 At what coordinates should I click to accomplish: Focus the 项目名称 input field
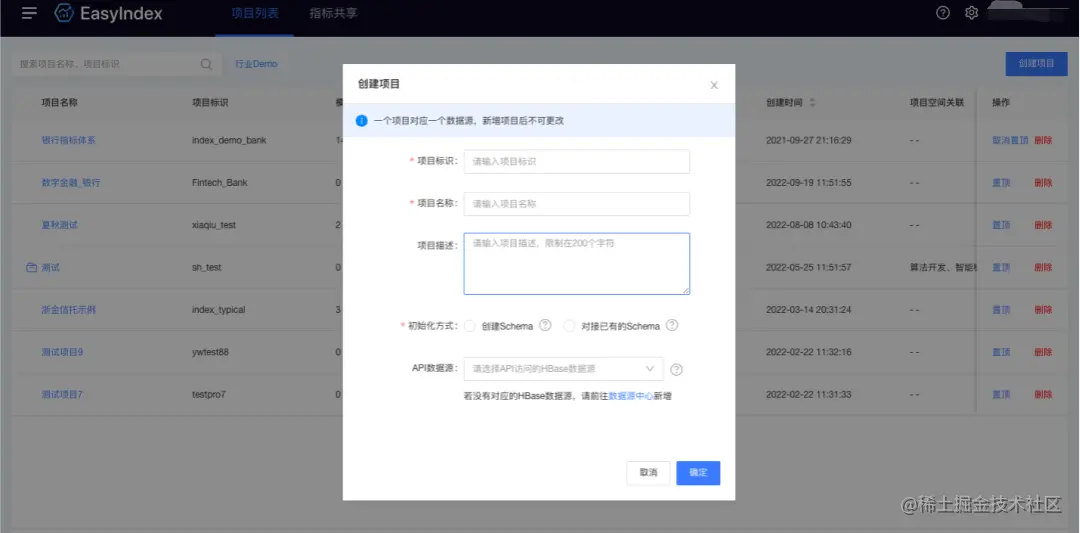(577, 204)
